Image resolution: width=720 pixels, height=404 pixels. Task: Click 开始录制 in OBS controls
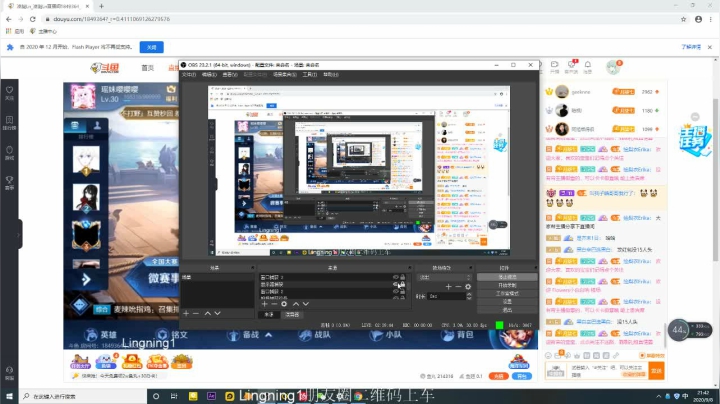click(x=507, y=285)
